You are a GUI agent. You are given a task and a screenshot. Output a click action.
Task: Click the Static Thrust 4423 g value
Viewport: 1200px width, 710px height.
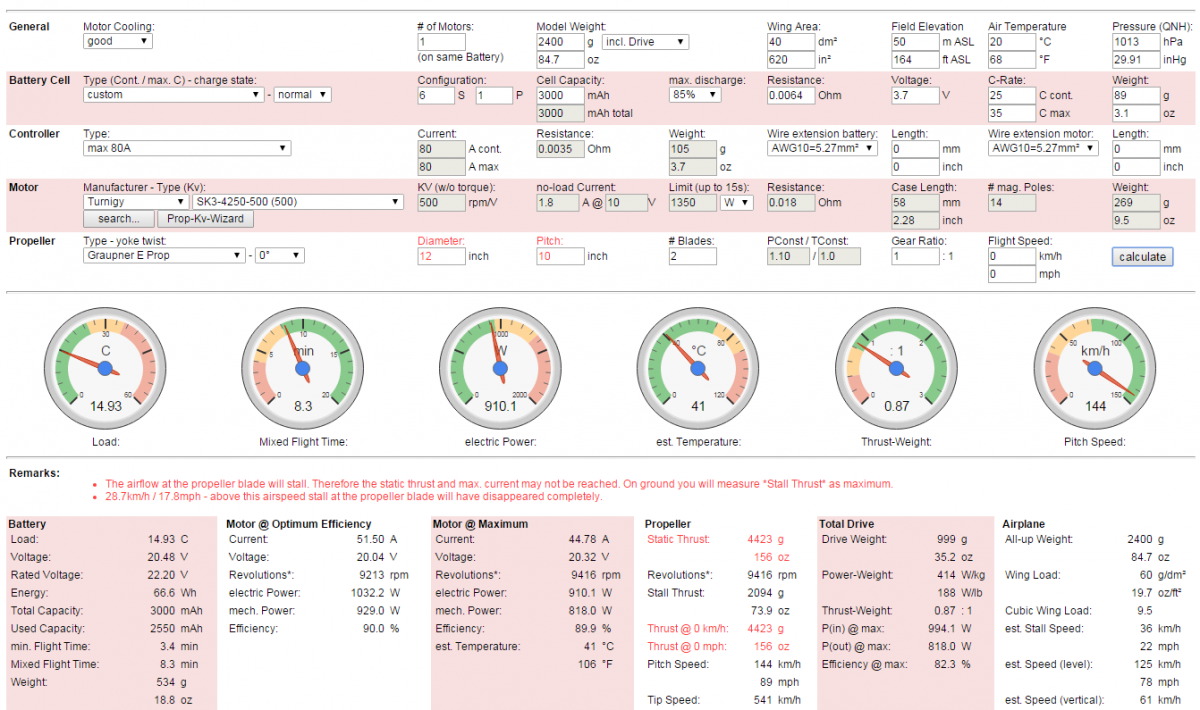(763, 540)
